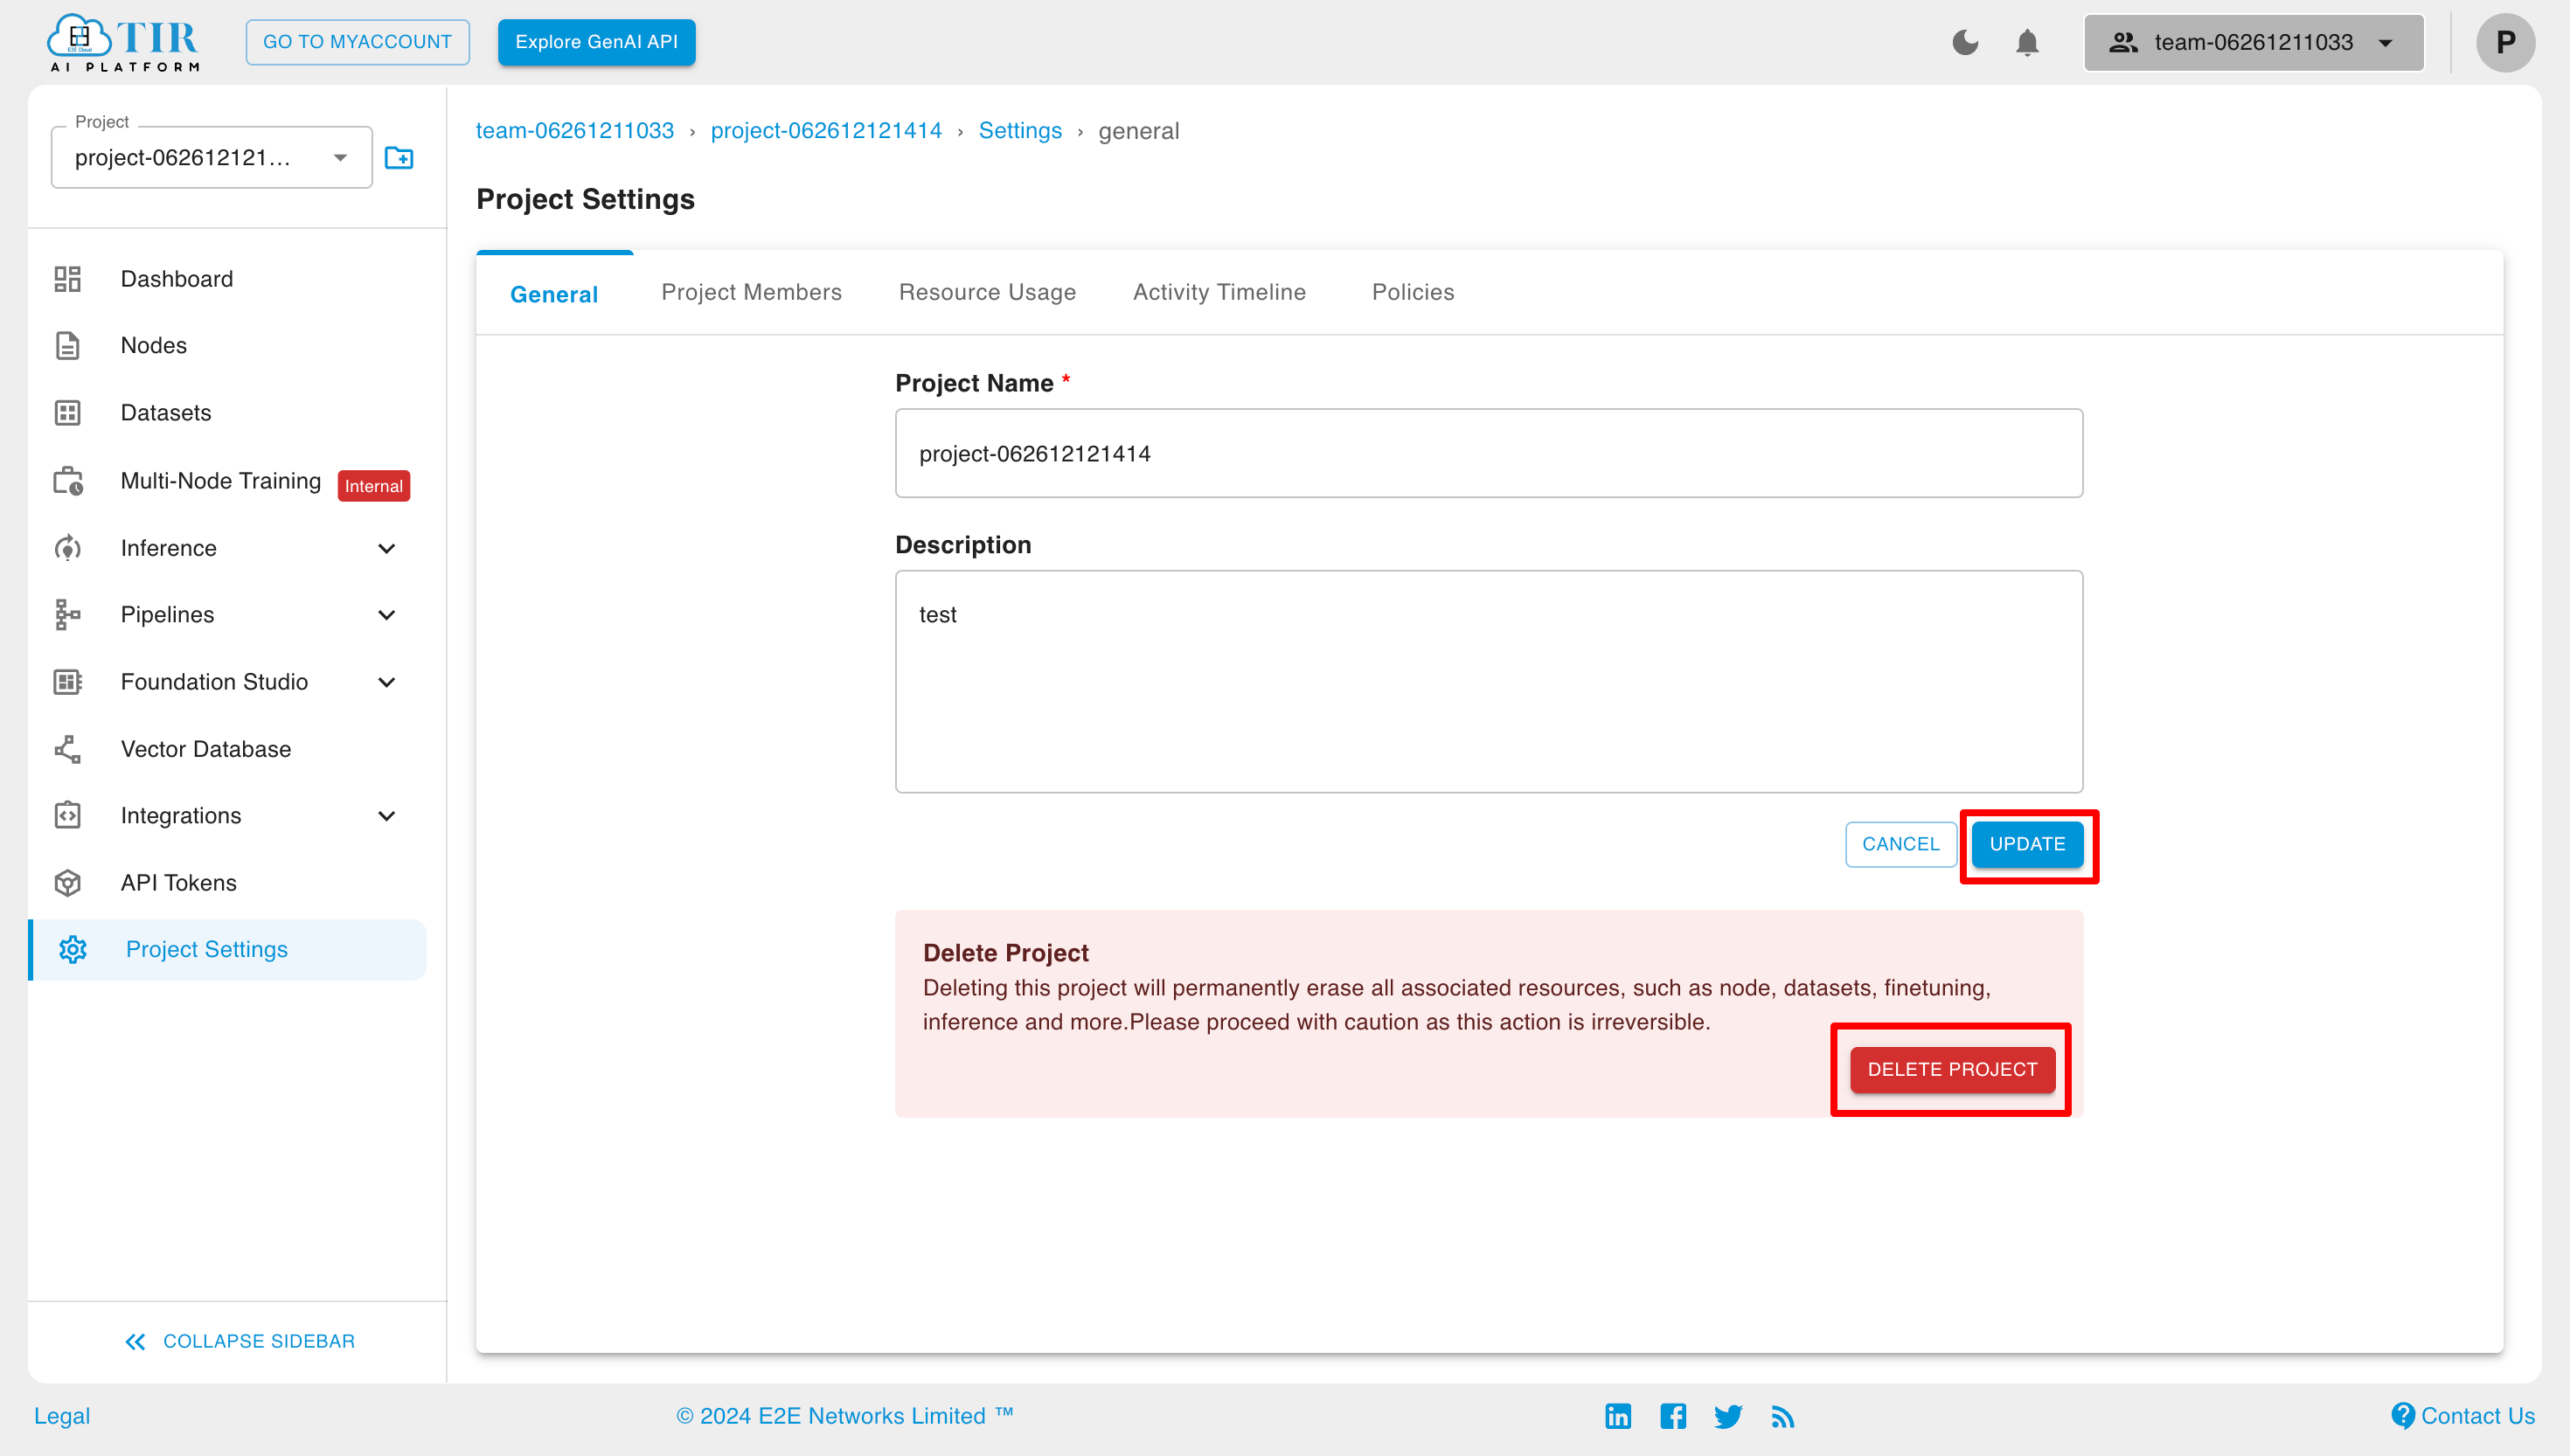Click the Pipelines icon in sidebar
Screen dimensions: 2570x1456
[67, 614]
